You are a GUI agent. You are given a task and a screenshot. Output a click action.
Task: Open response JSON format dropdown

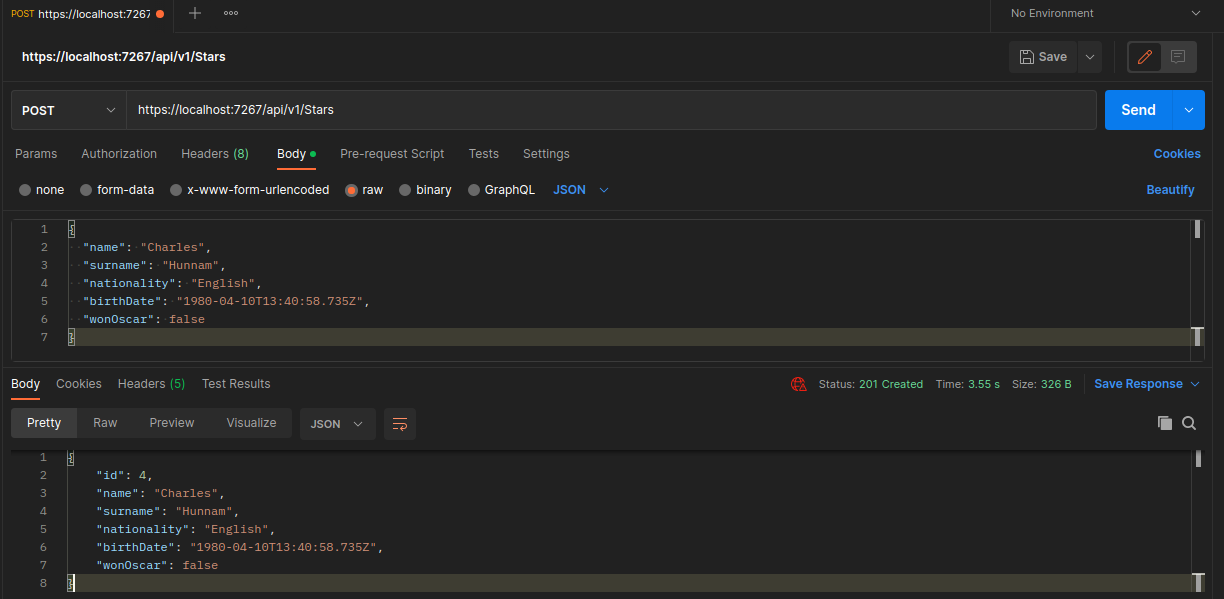pos(338,423)
